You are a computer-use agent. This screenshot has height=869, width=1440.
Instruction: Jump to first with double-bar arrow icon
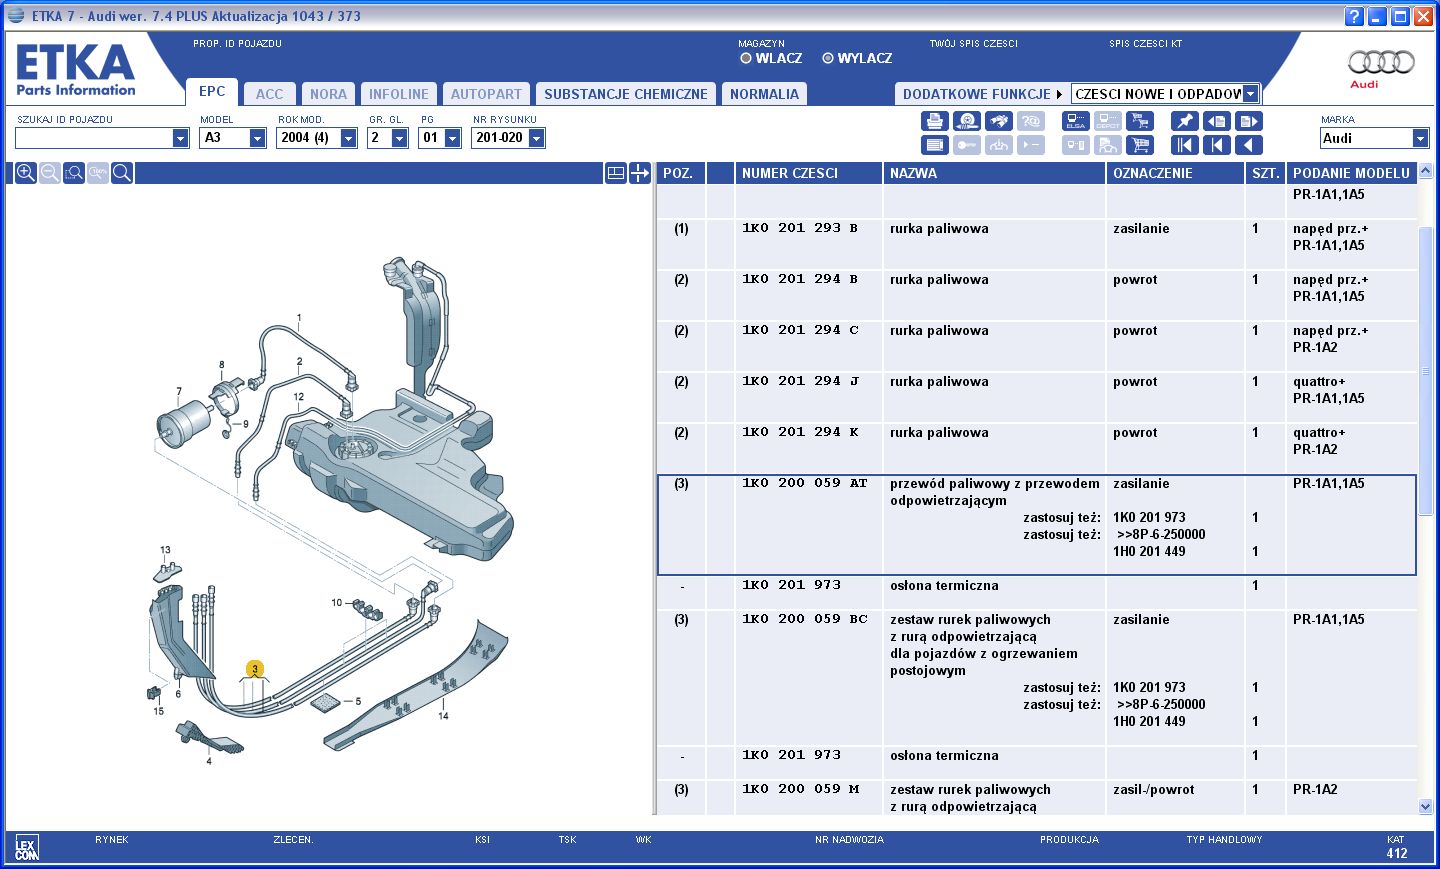pyautogui.click(x=1184, y=145)
